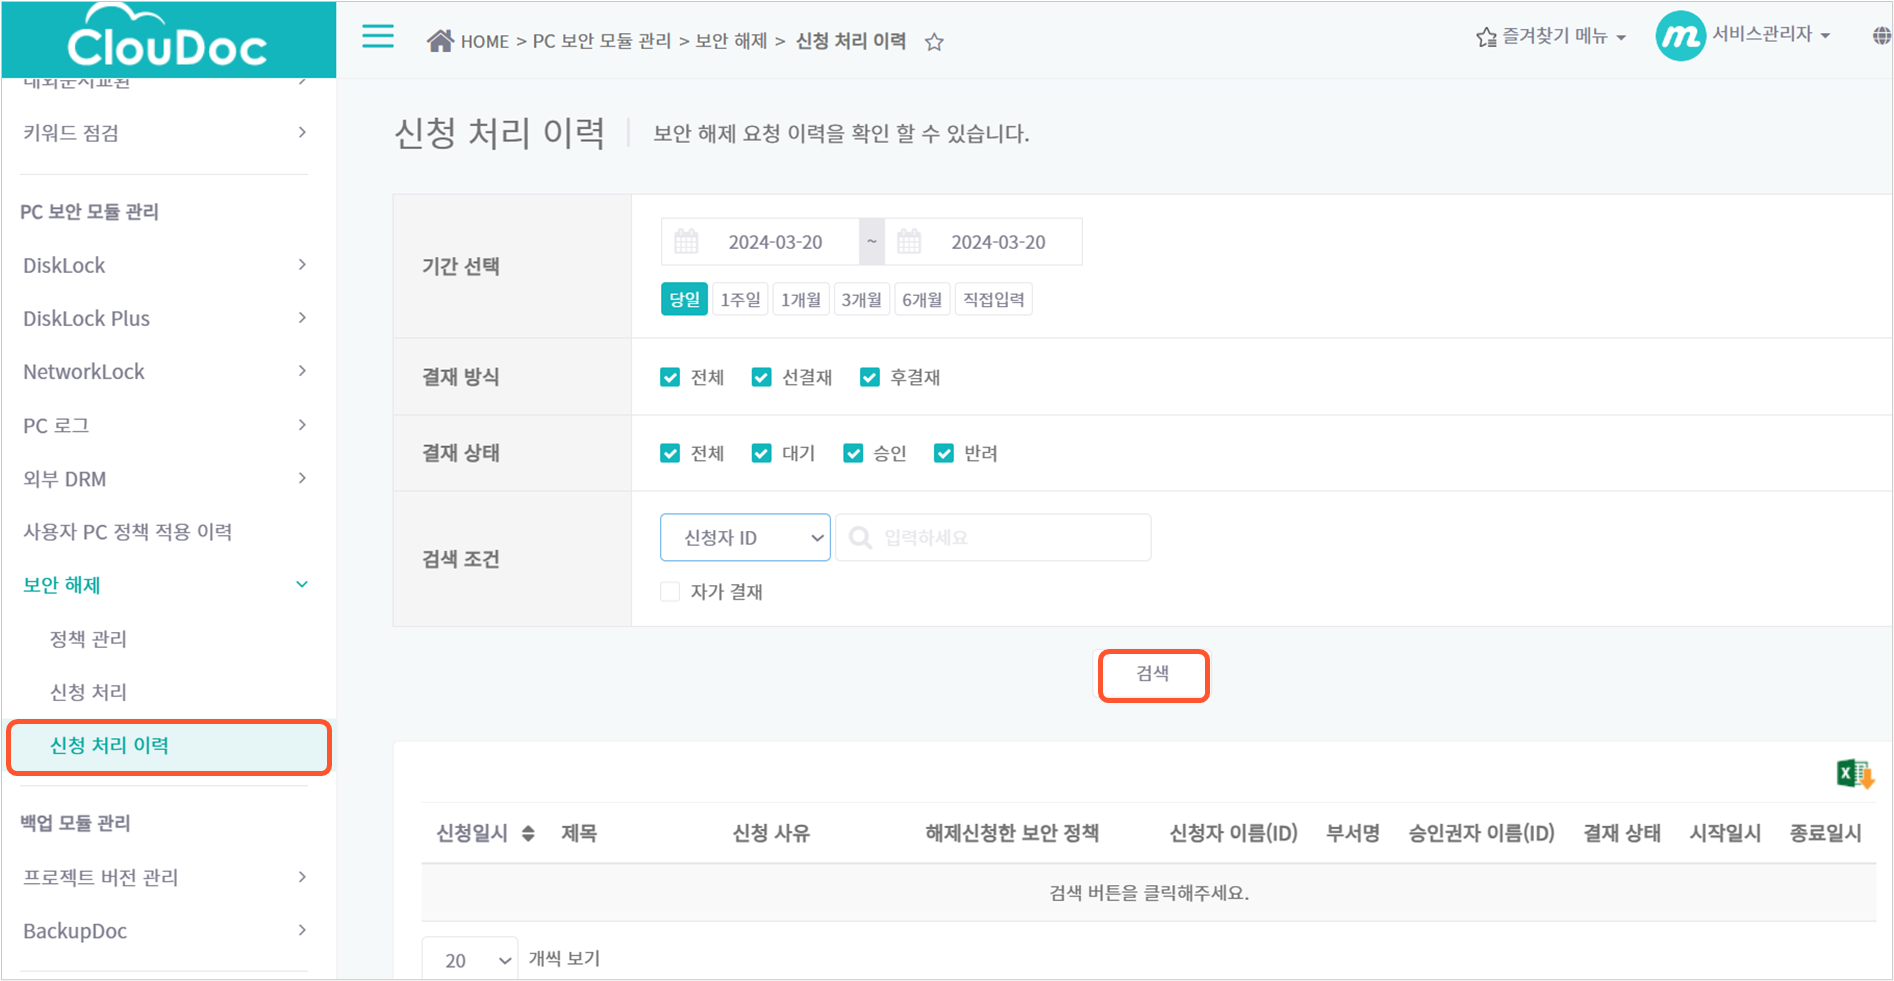1894x981 pixels.
Task: Click 승인권자 이름(ID) column header
Action: (x=1482, y=833)
